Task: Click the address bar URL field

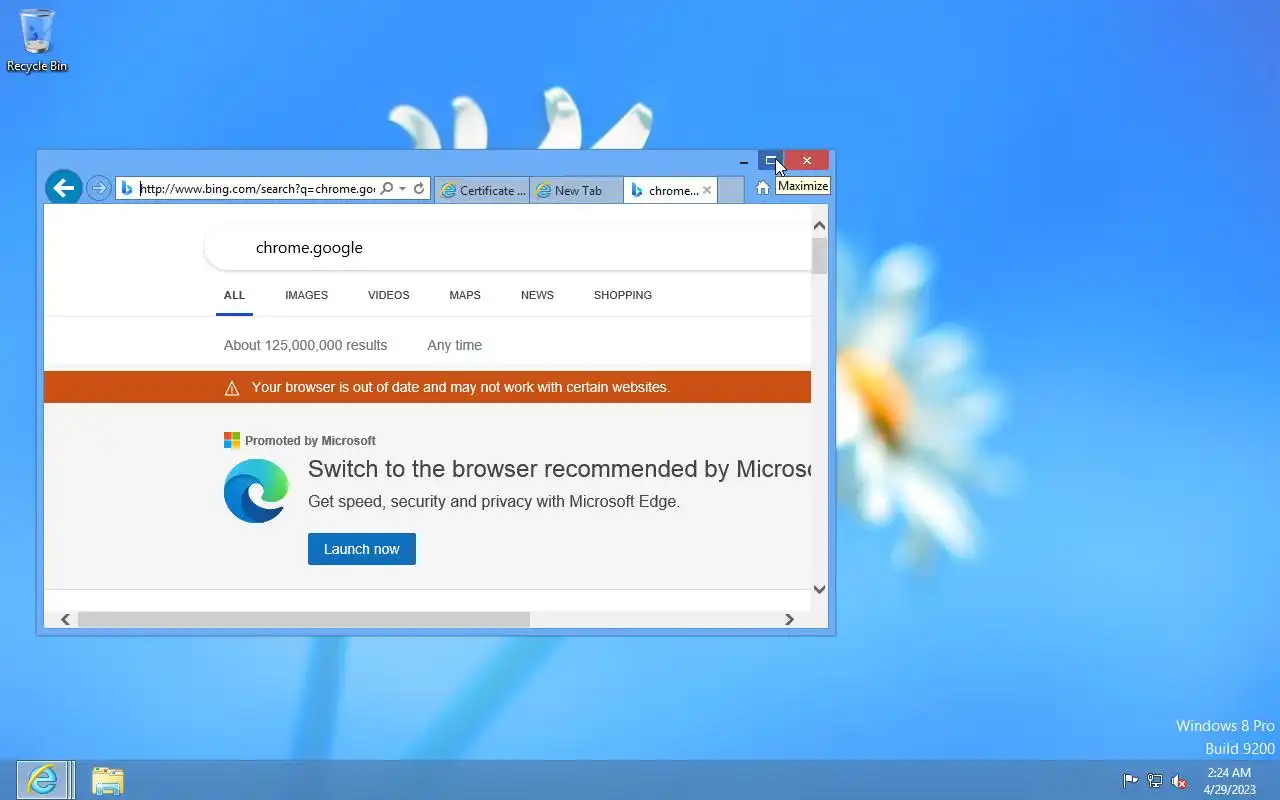Action: tap(257, 188)
